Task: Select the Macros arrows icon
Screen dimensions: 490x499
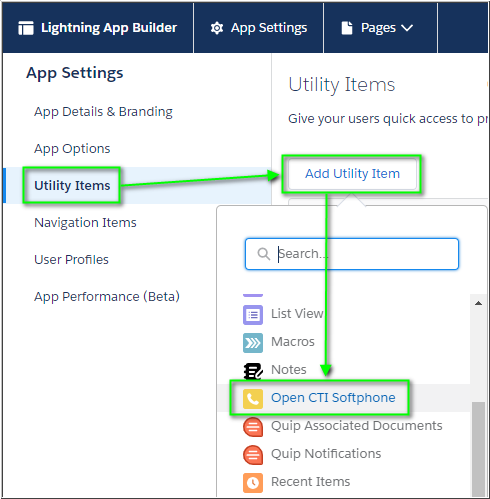Action: pyautogui.click(x=253, y=343)
